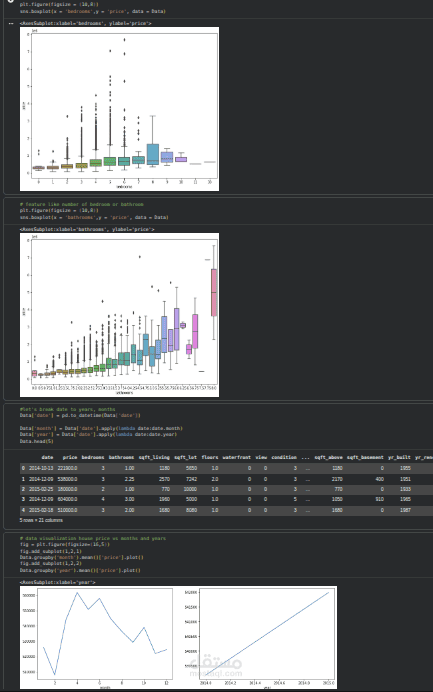Click the AxesSubplot xlabel='bathrooms' output text

point(87,229)
